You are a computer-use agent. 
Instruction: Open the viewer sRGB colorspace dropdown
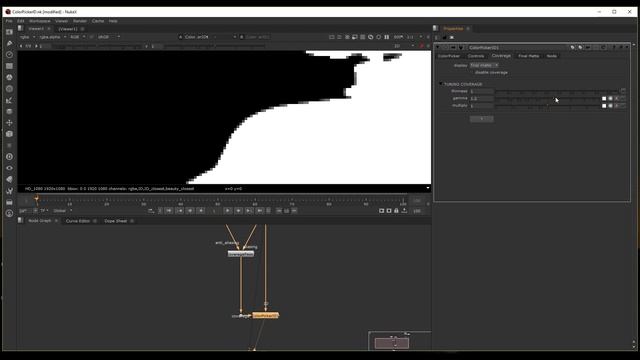108,37
